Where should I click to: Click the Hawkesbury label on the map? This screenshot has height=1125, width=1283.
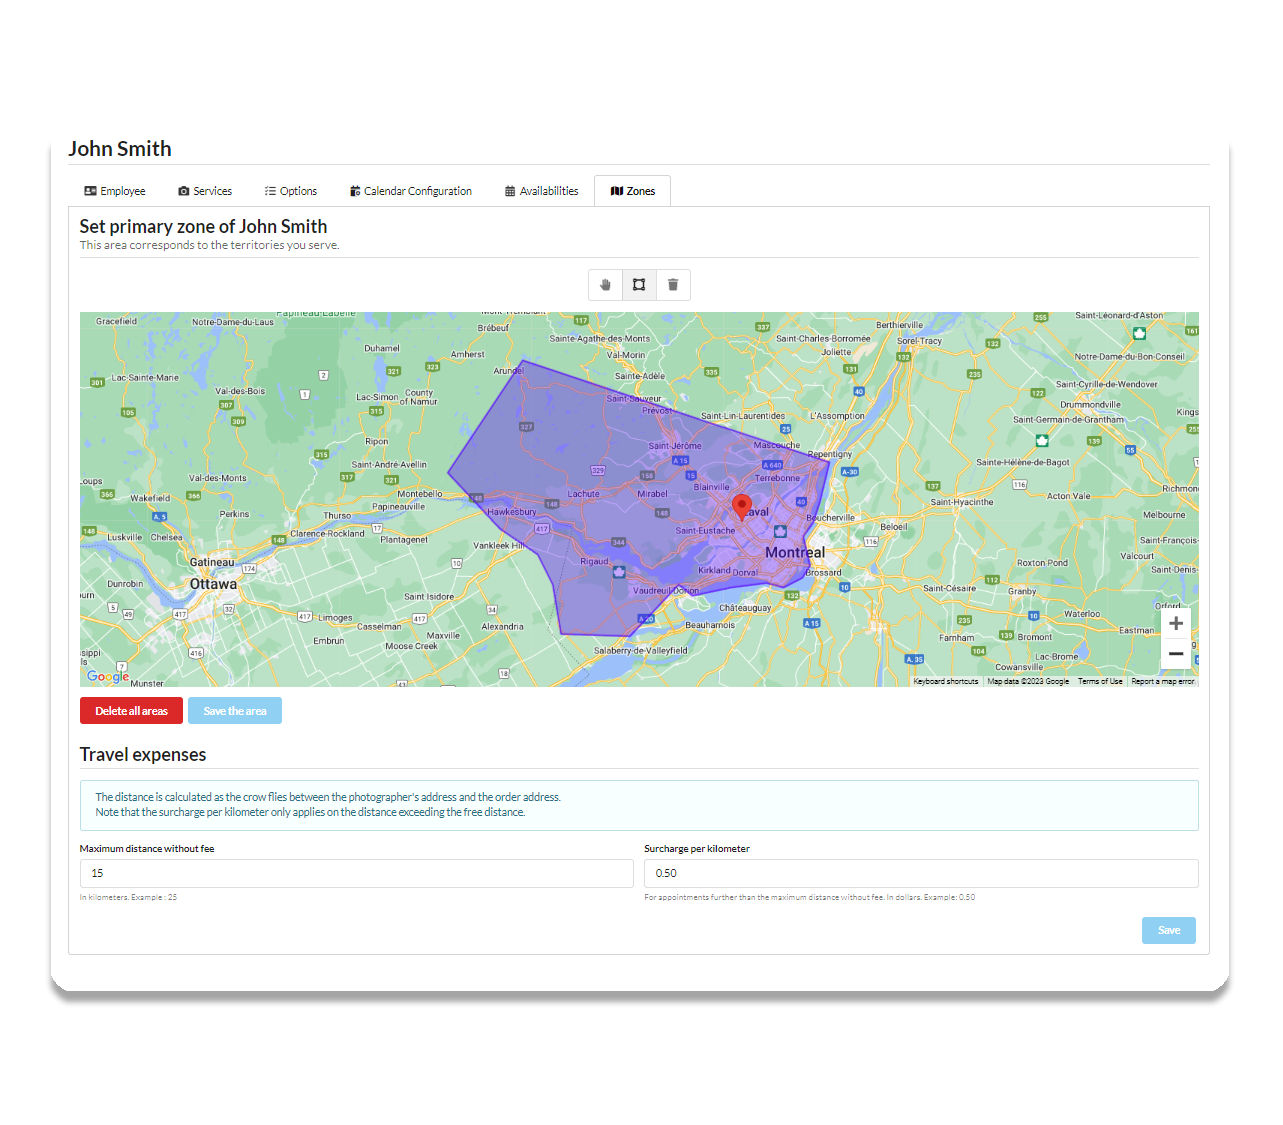pyautogui.click(x=512, y=512)
